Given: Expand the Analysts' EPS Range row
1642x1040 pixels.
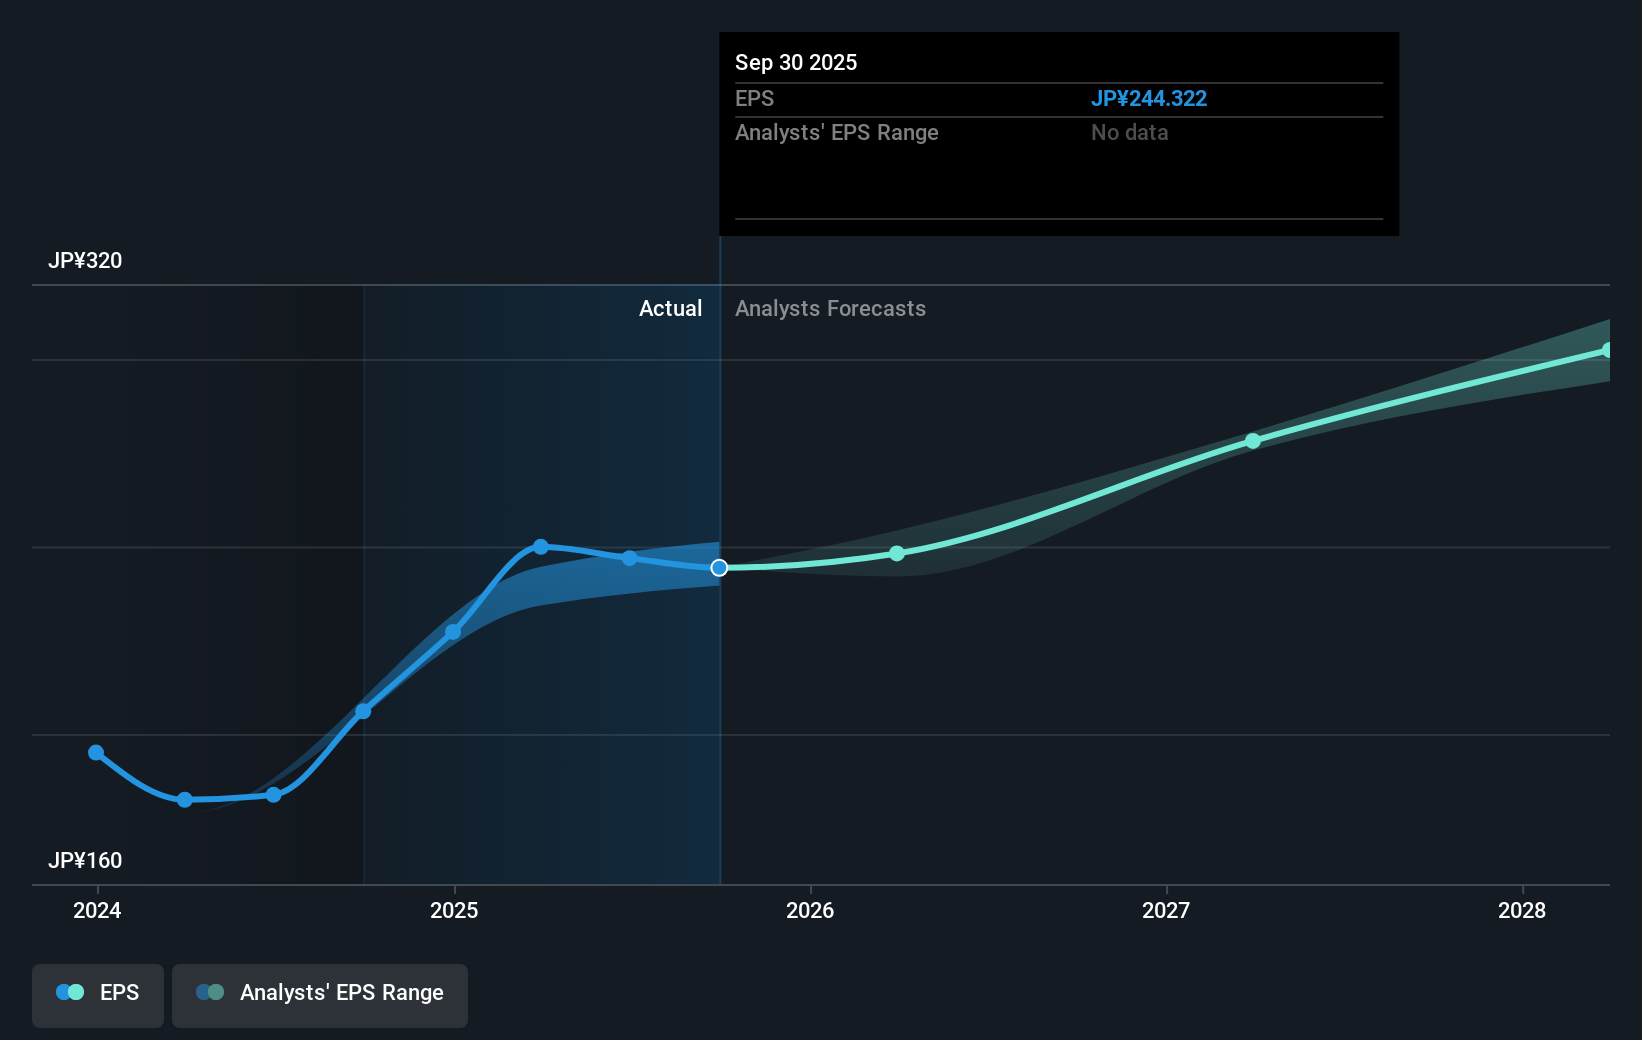Looking at the screenshot, I should [x=836, y=132].
